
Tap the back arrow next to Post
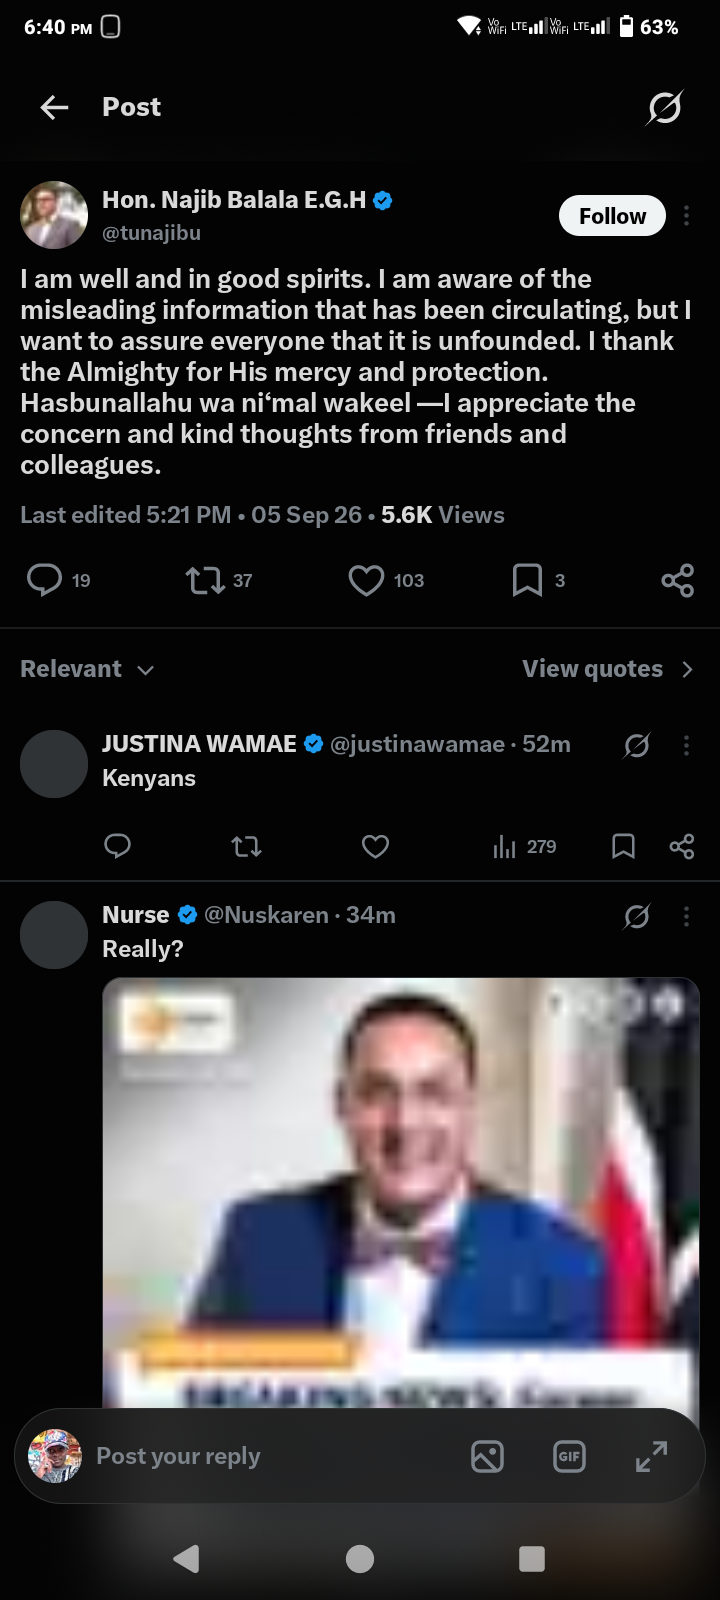point(54,107)
